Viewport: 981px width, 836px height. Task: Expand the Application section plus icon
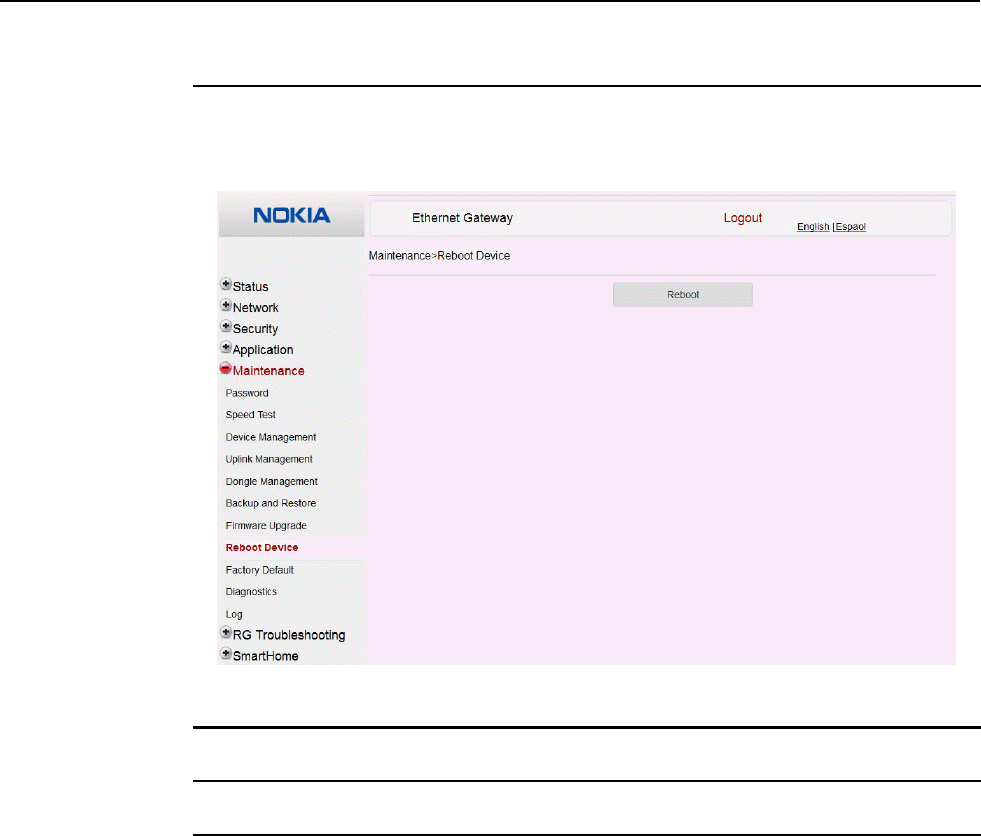coord(226,347)
